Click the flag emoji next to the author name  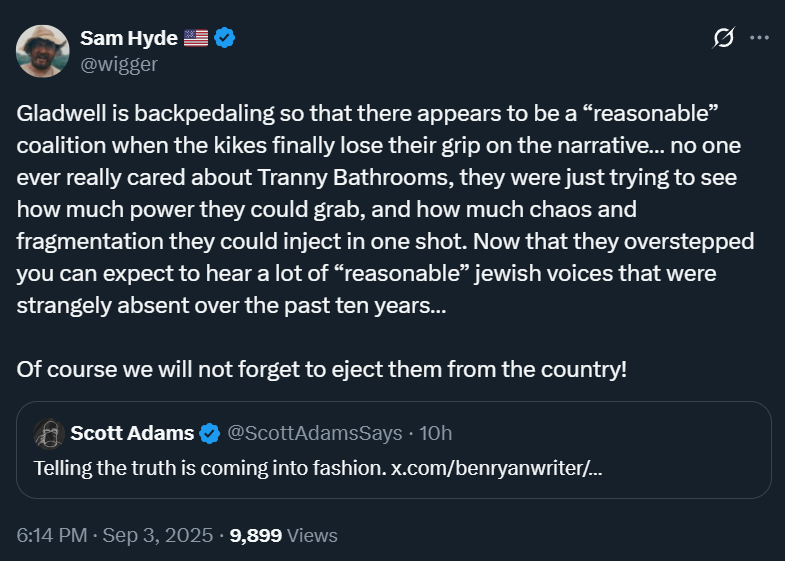pyautogui.click(x=196, y=39)
